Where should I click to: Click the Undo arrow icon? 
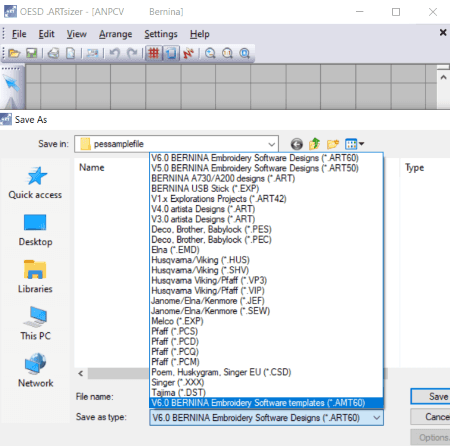(114, 53)
